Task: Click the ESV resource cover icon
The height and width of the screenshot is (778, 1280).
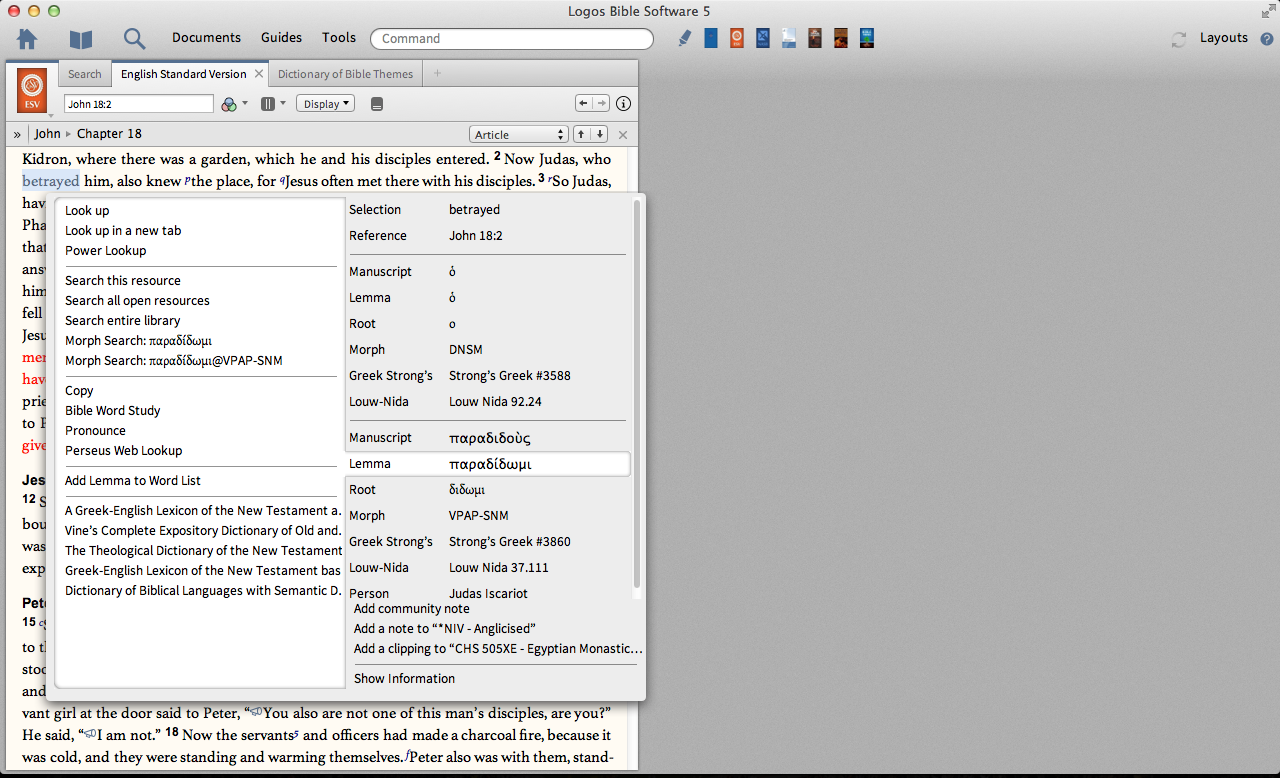Action: tap(32, 91)
